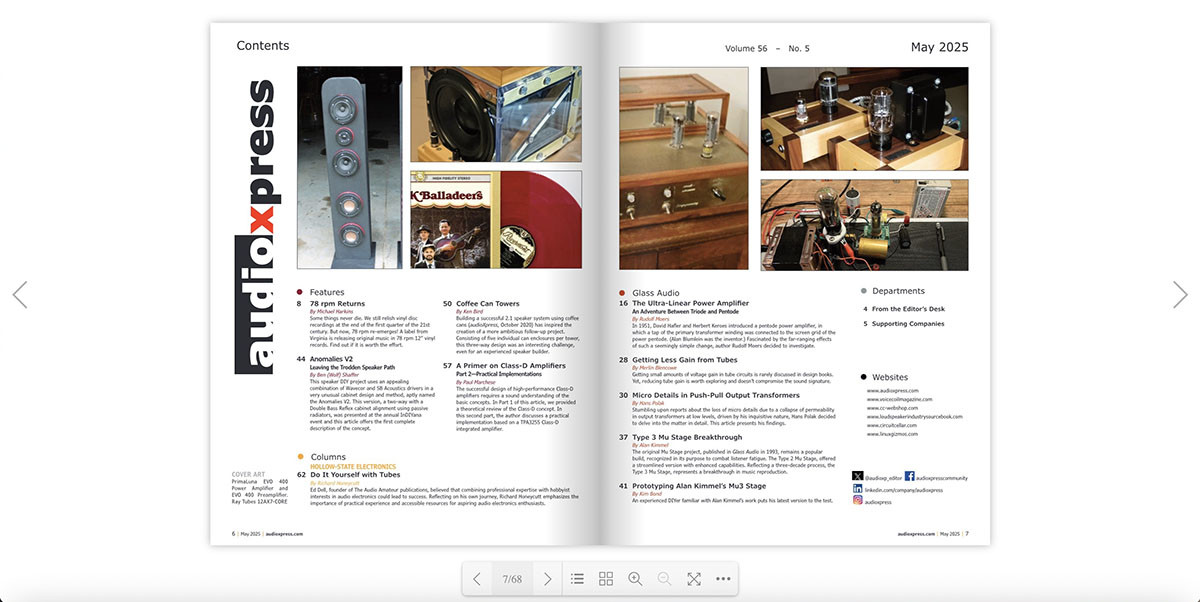Screen dimensions: 1200x602
Task: Click the 'COVER ART' caption
Action: (248, 474)
